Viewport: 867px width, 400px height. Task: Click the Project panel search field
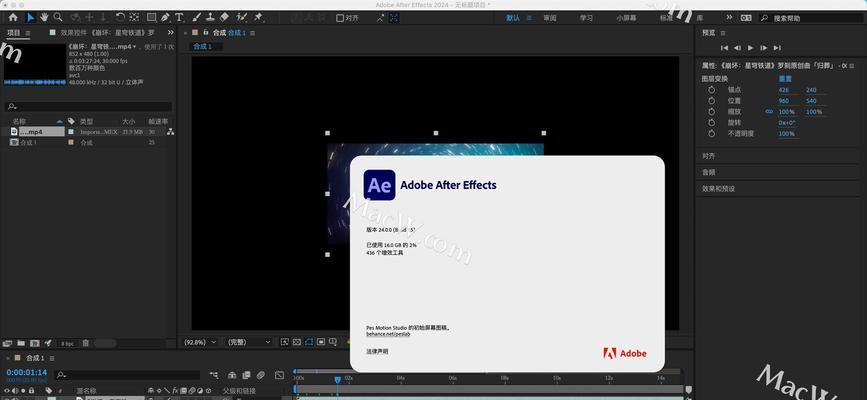coord(88,106)
